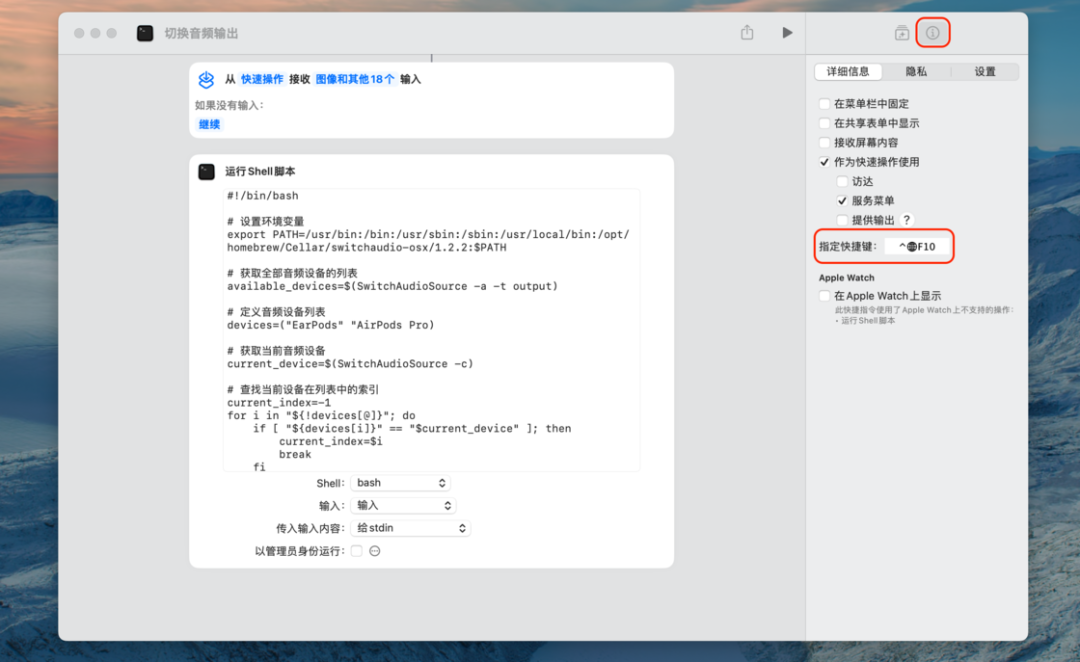Enable 在菜单栏中固定 checkbox
The image size is (1080, 662).
(x=824, y=104)
